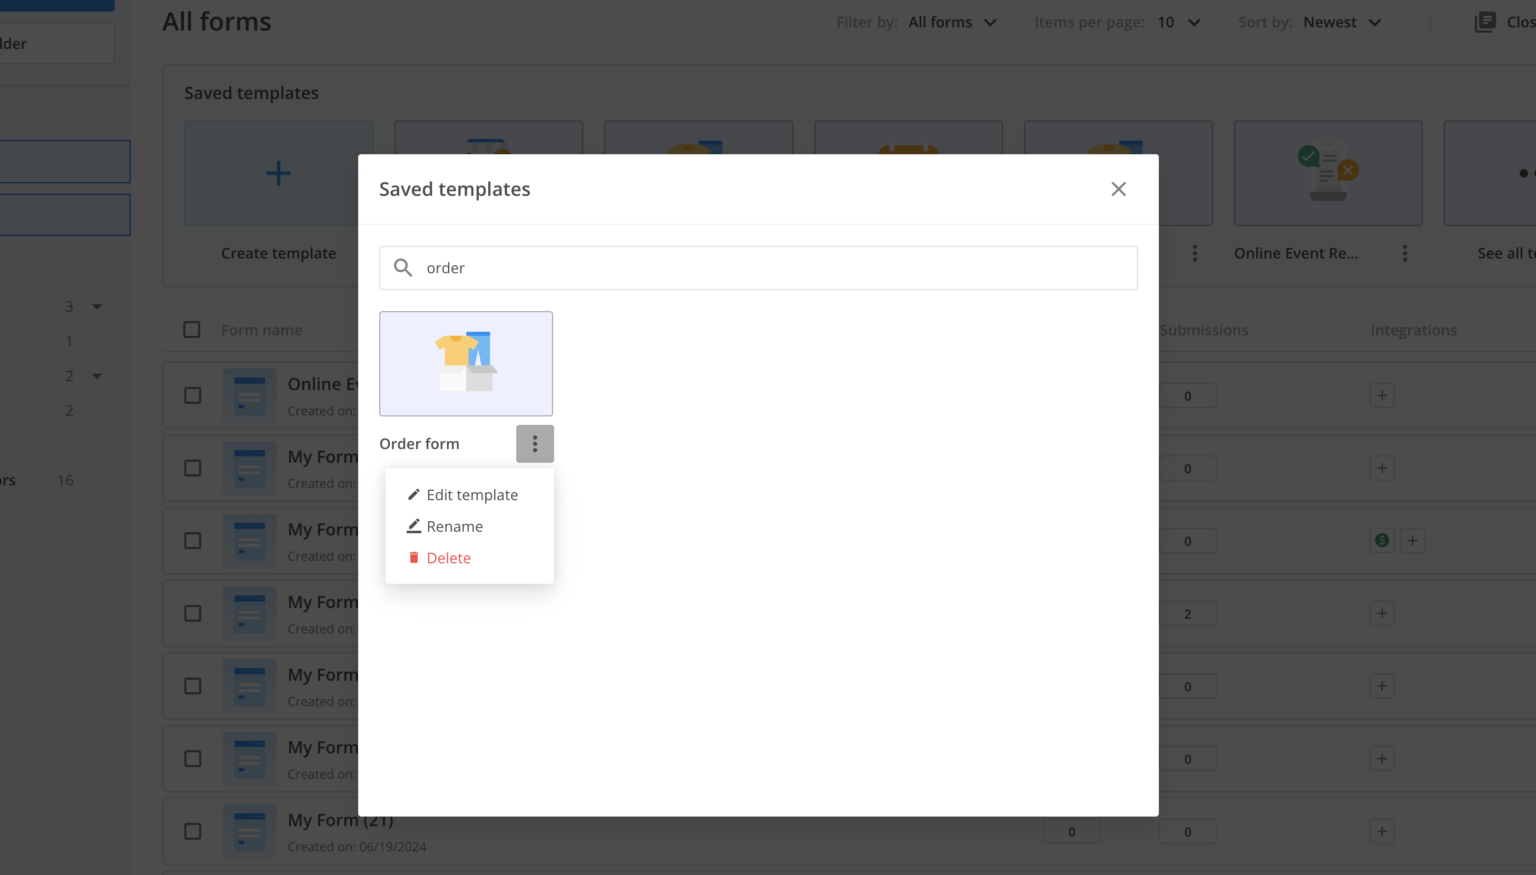Click the Close templates icon at top right

point(1485,22)
